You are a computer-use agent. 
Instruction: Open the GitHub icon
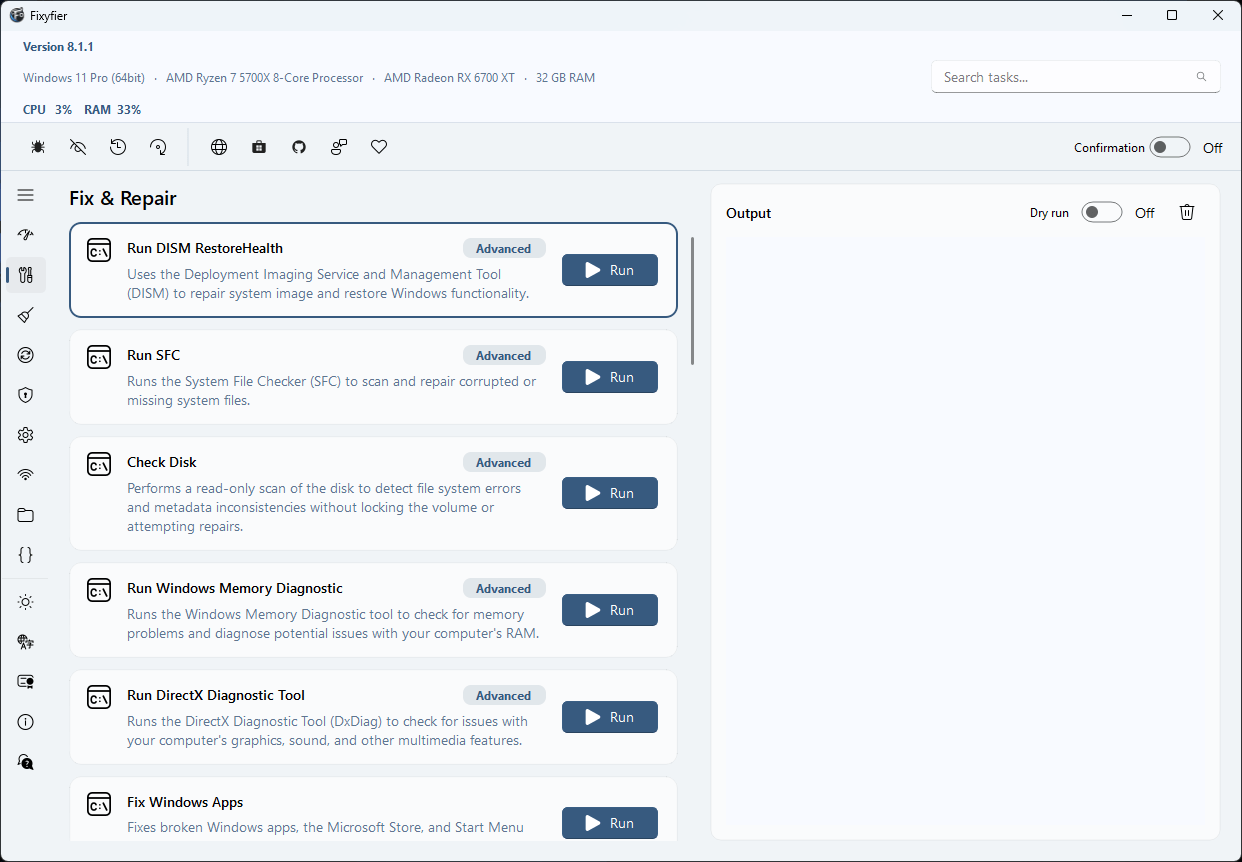299,147
